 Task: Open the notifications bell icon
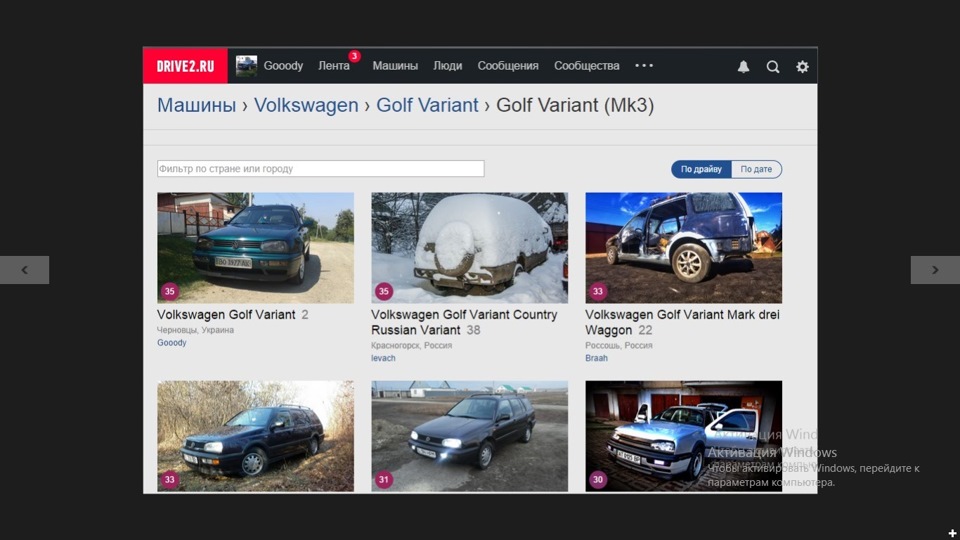(x=743, y=66)
